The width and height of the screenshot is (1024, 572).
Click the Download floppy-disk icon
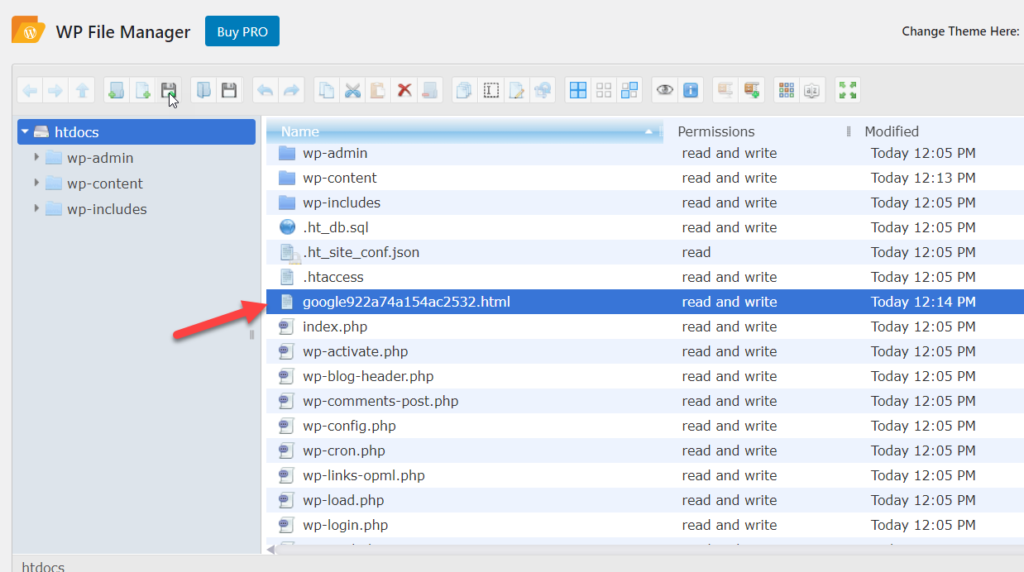tap(229, 90)
